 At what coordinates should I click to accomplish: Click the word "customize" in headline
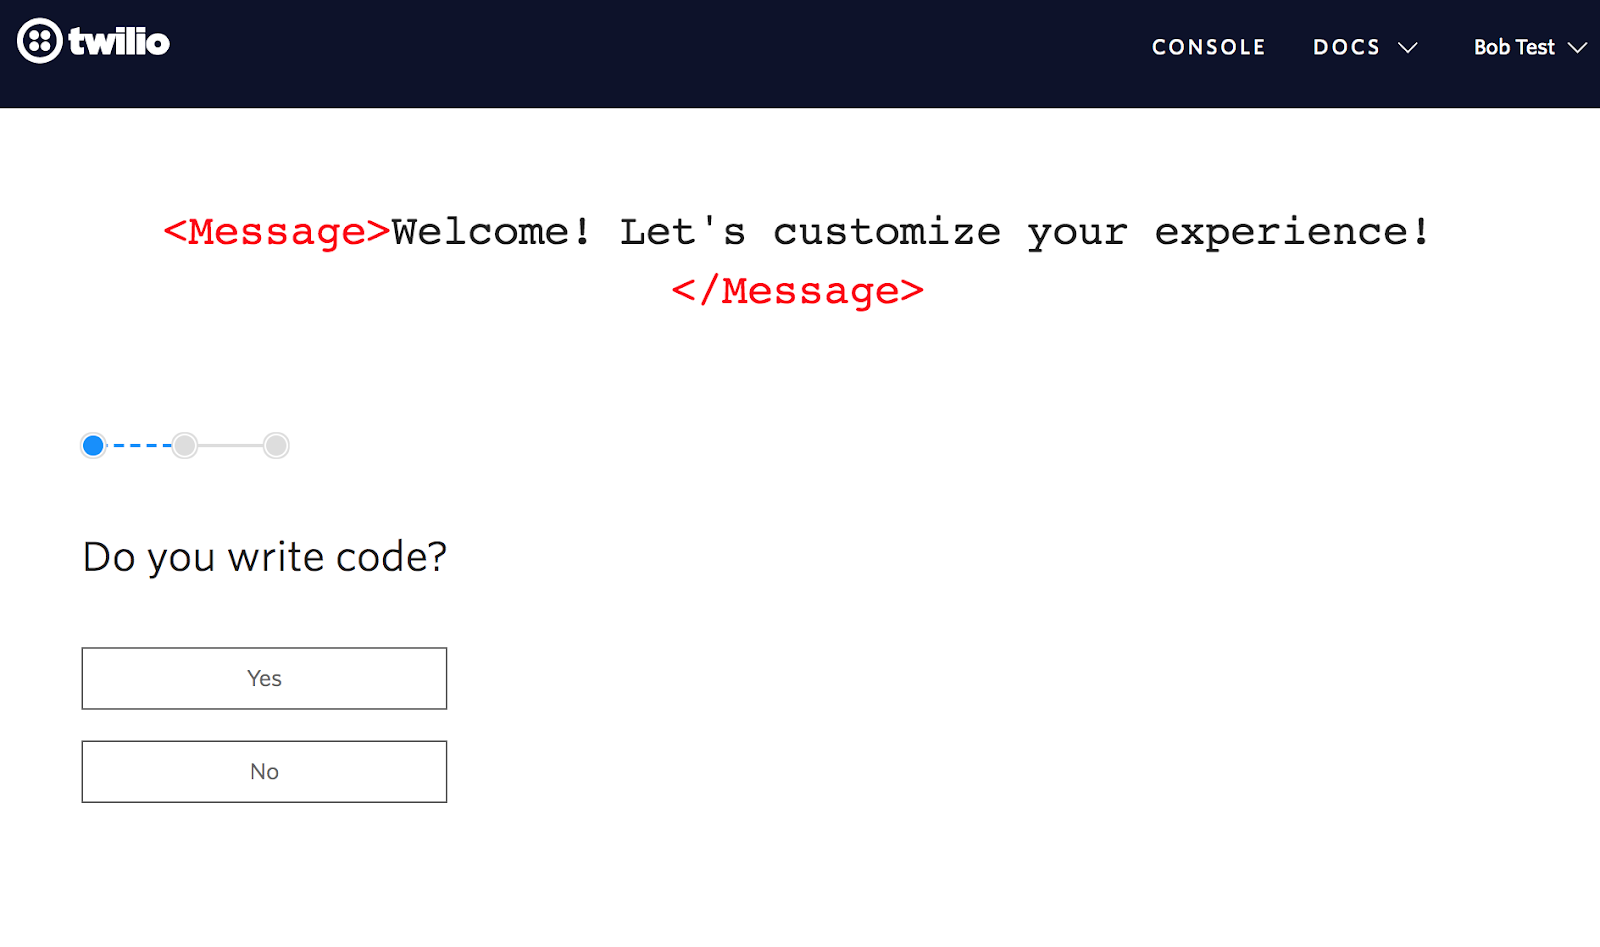(886, 232)
